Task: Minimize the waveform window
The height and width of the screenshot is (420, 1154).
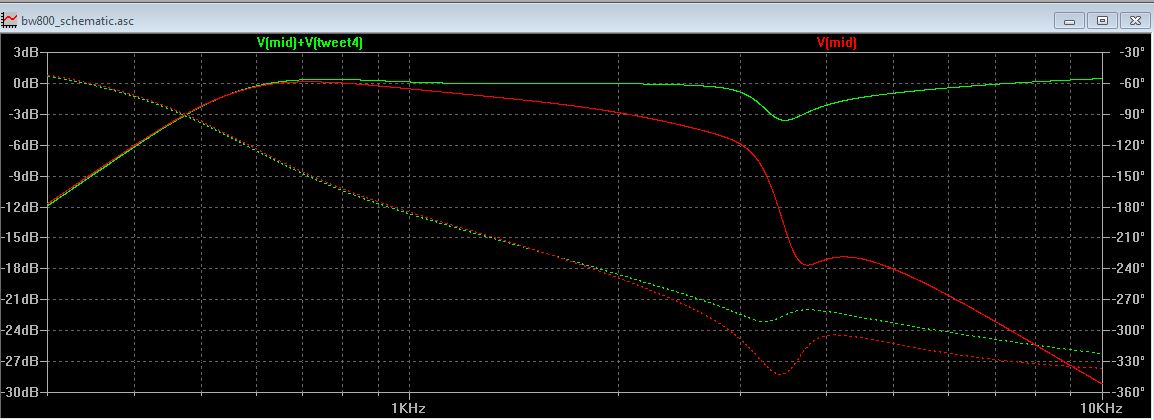Action: (1069, 21)
